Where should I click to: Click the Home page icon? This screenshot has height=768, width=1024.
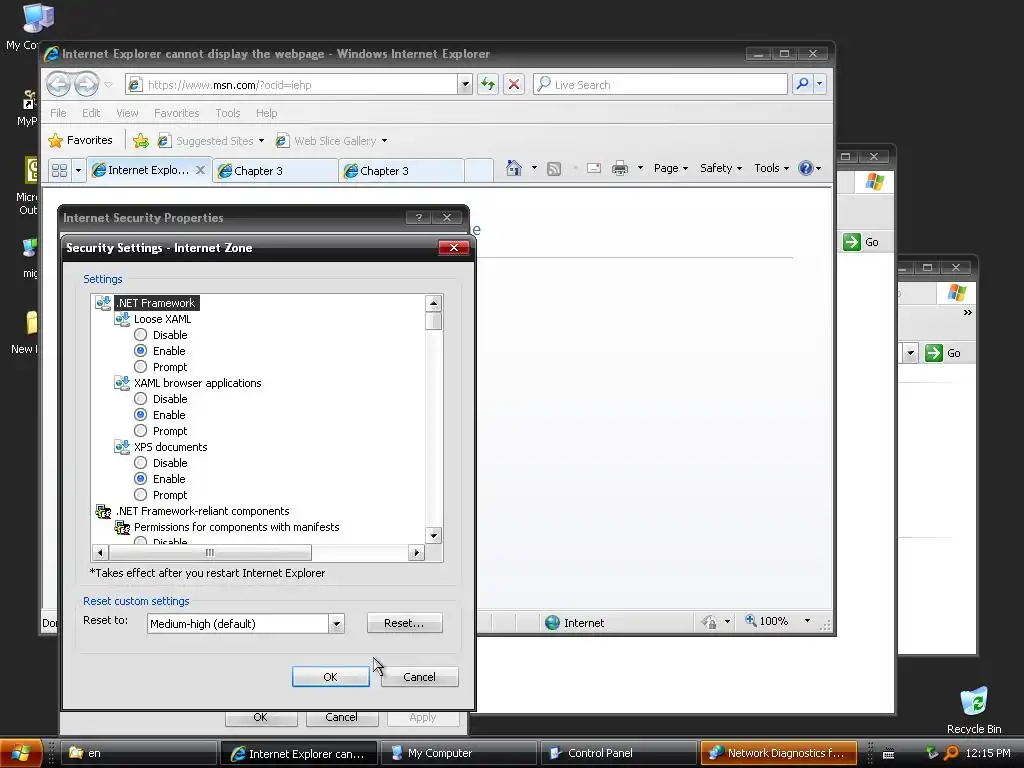pyautogui.click(x=514, y=168)
